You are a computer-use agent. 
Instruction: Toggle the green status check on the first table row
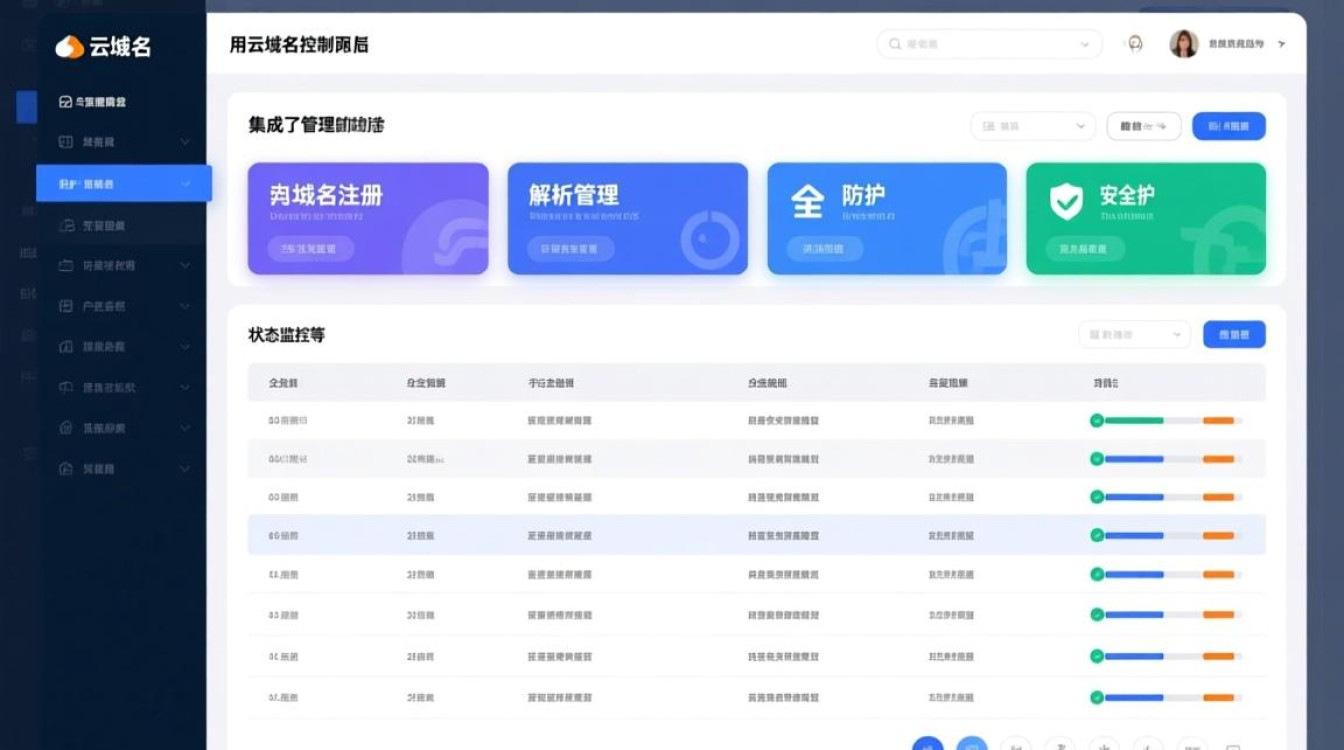coord(1097,420)
